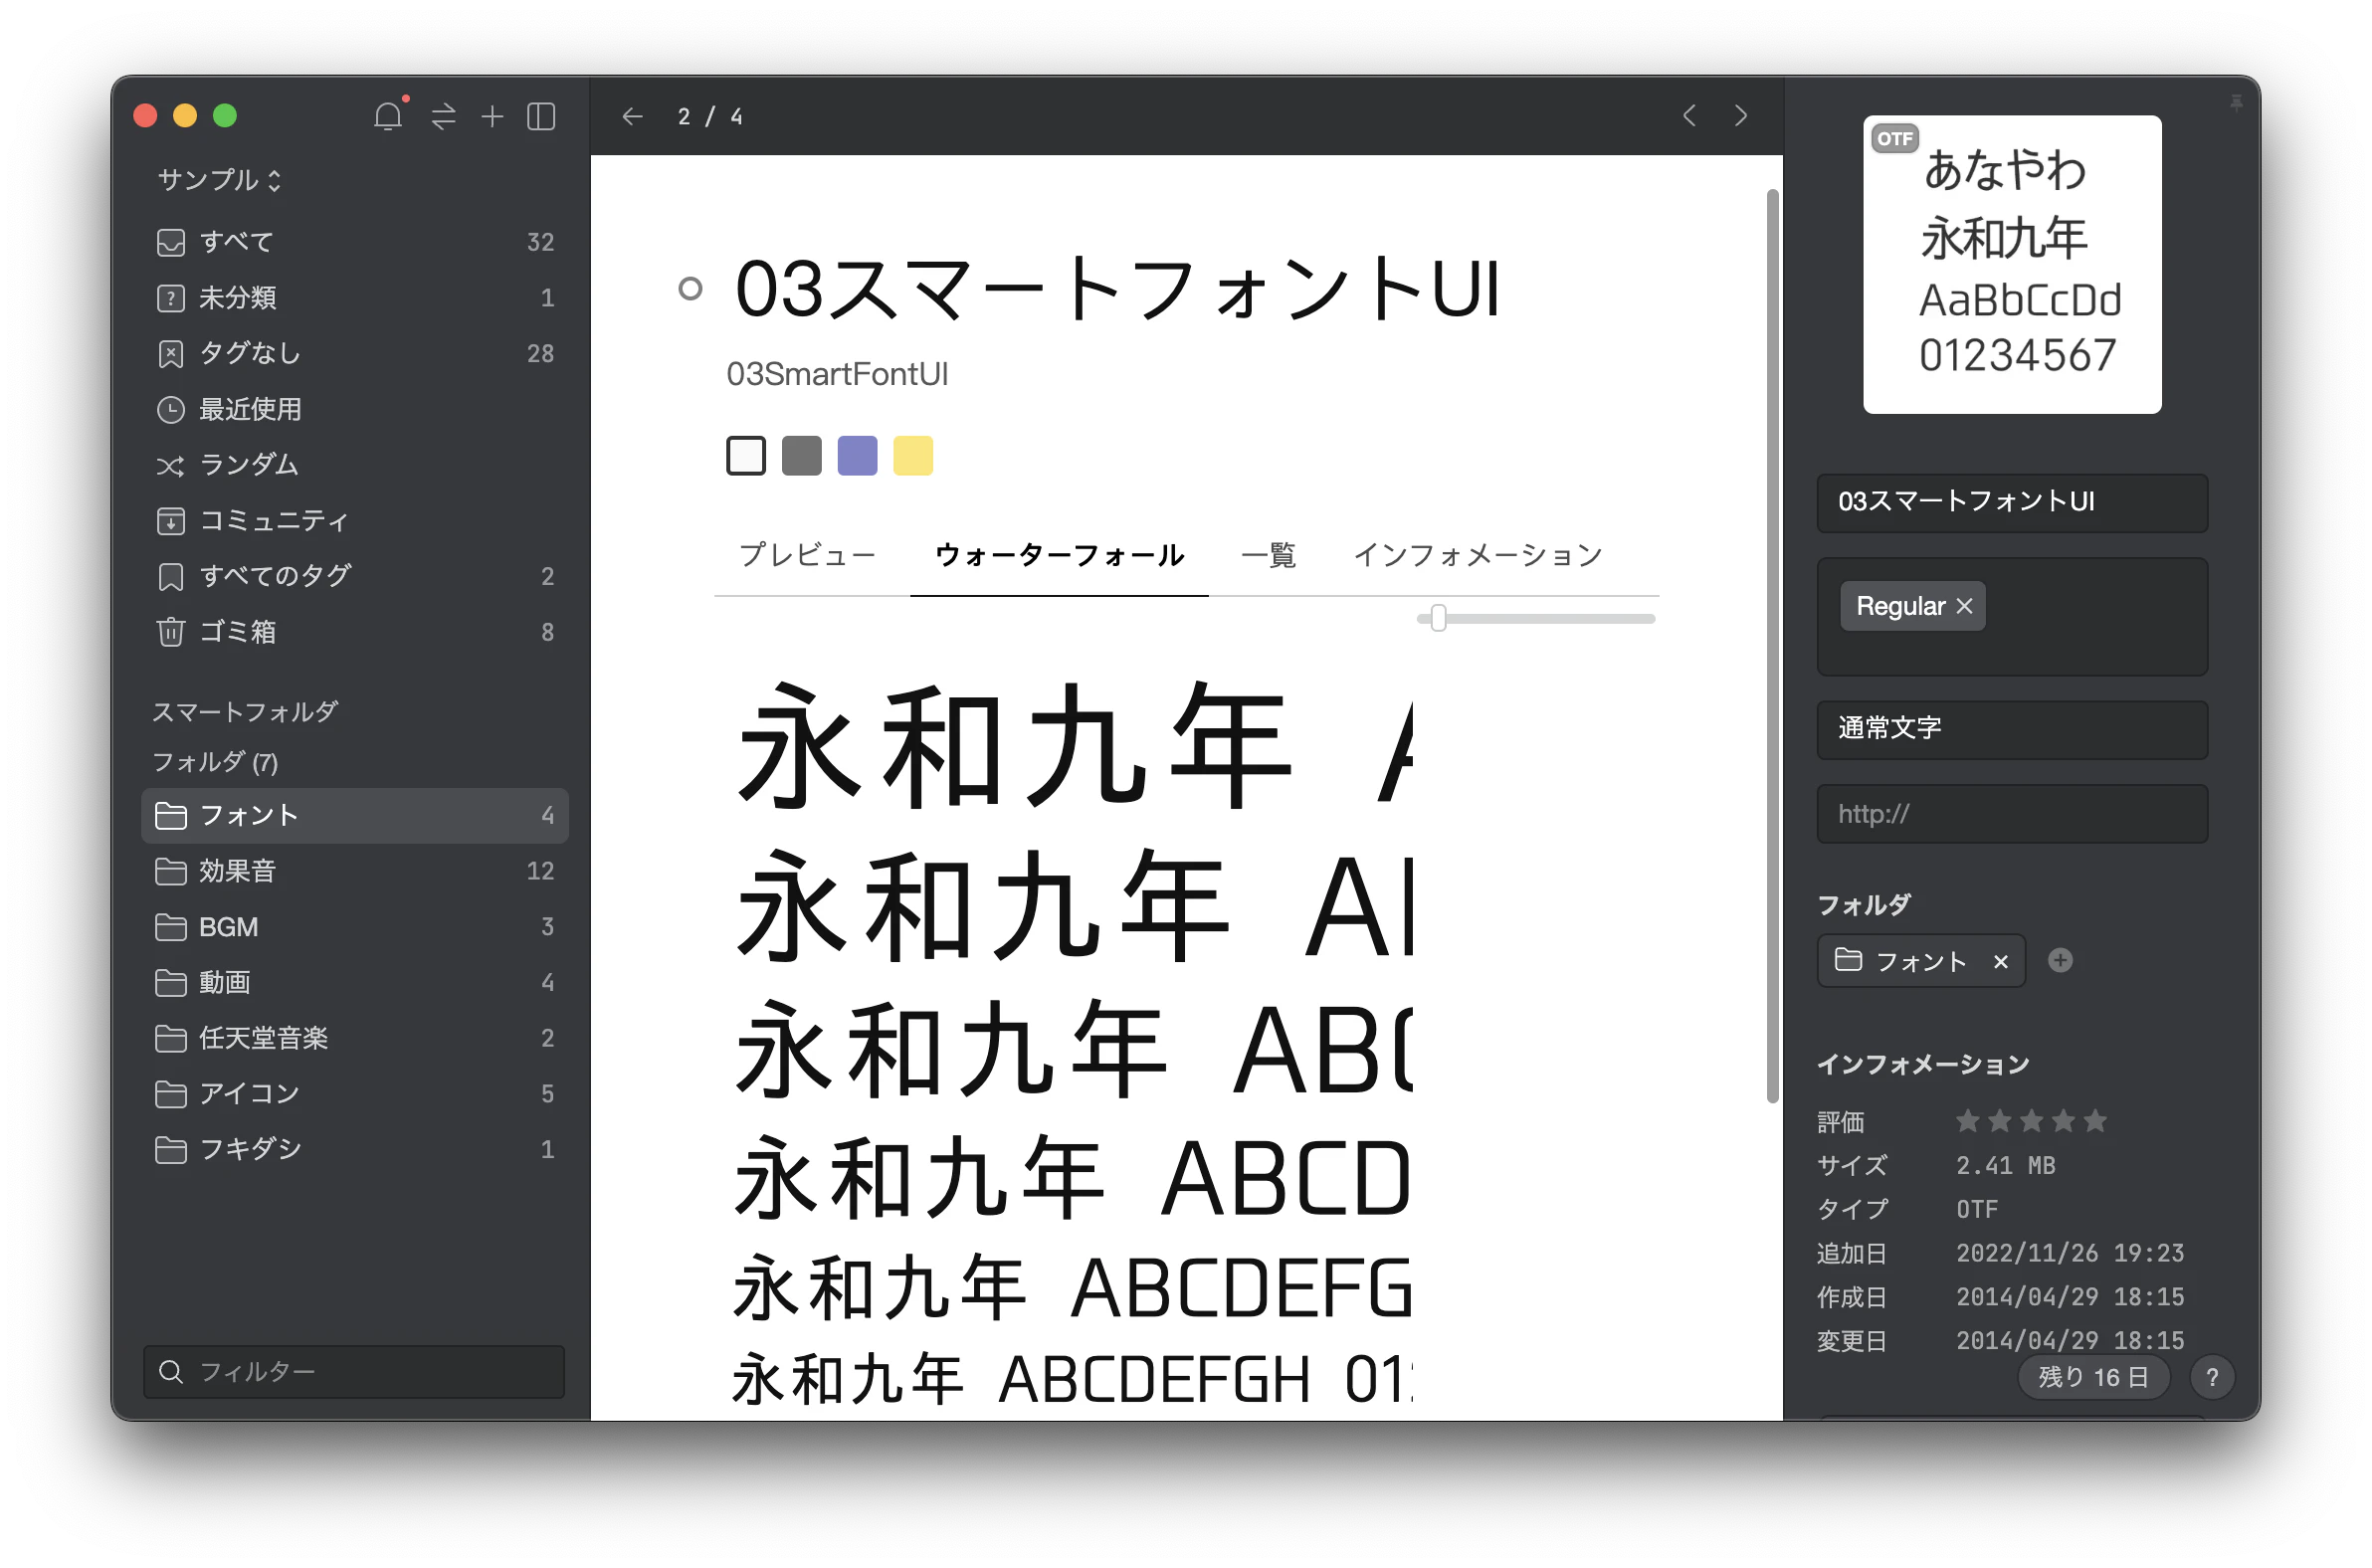The height and width of the screenshot is (1568, 2372).
Task: Select the 効果音 folder
Action: coord(239,871)
